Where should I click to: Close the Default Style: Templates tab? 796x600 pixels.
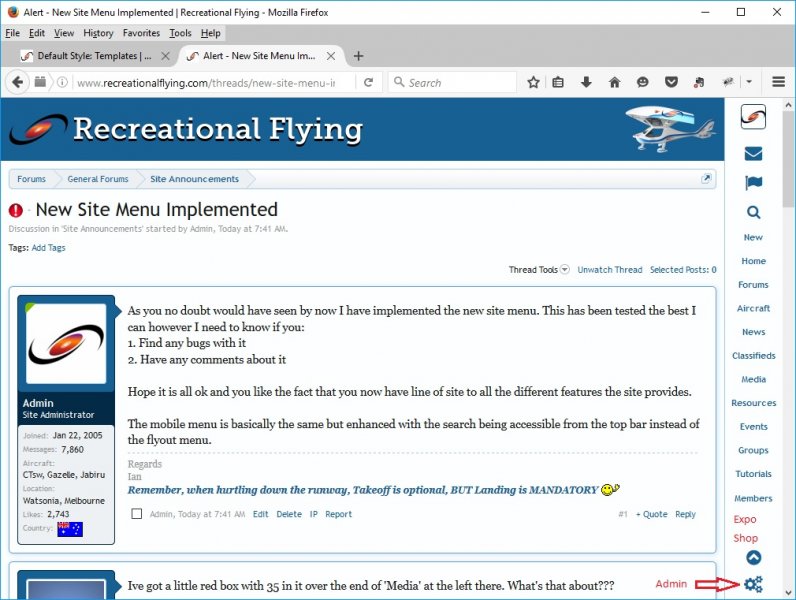pyautogui.click(x=165, y=56)
